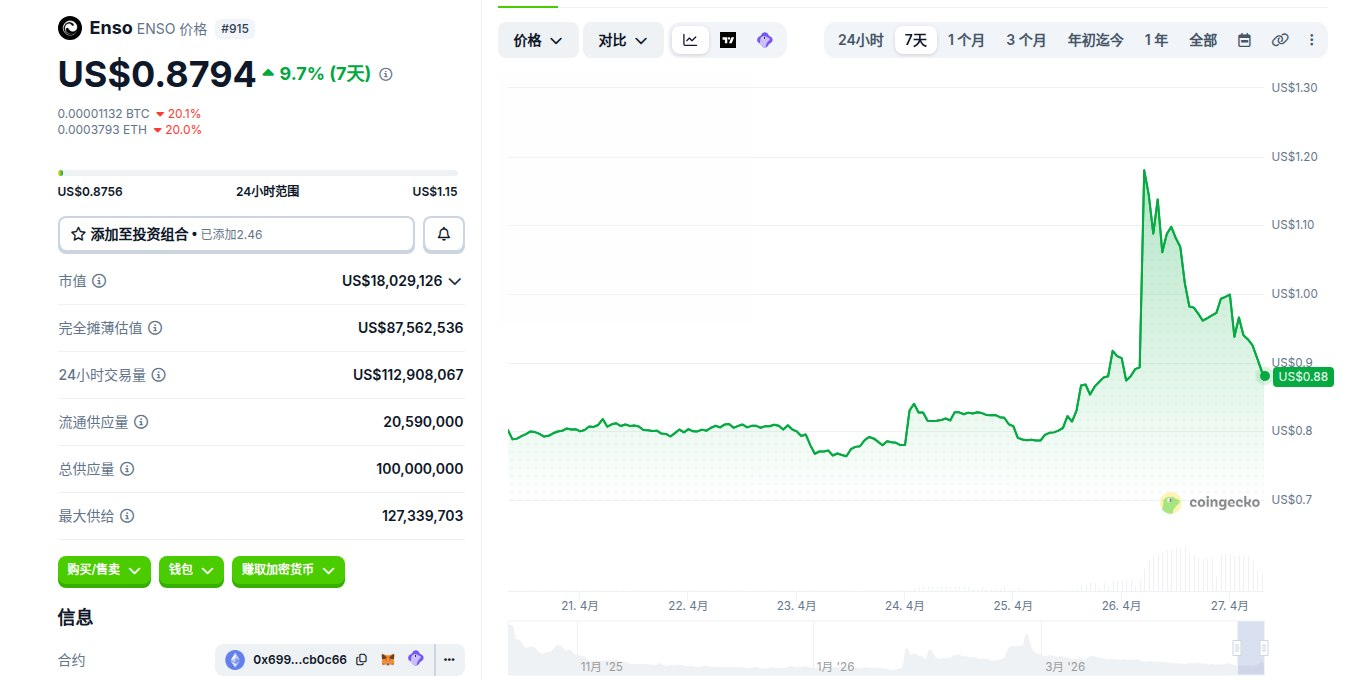
Task: Click the Enso coin logo icon
Action: pyautogui.click(x=70, y=28)
